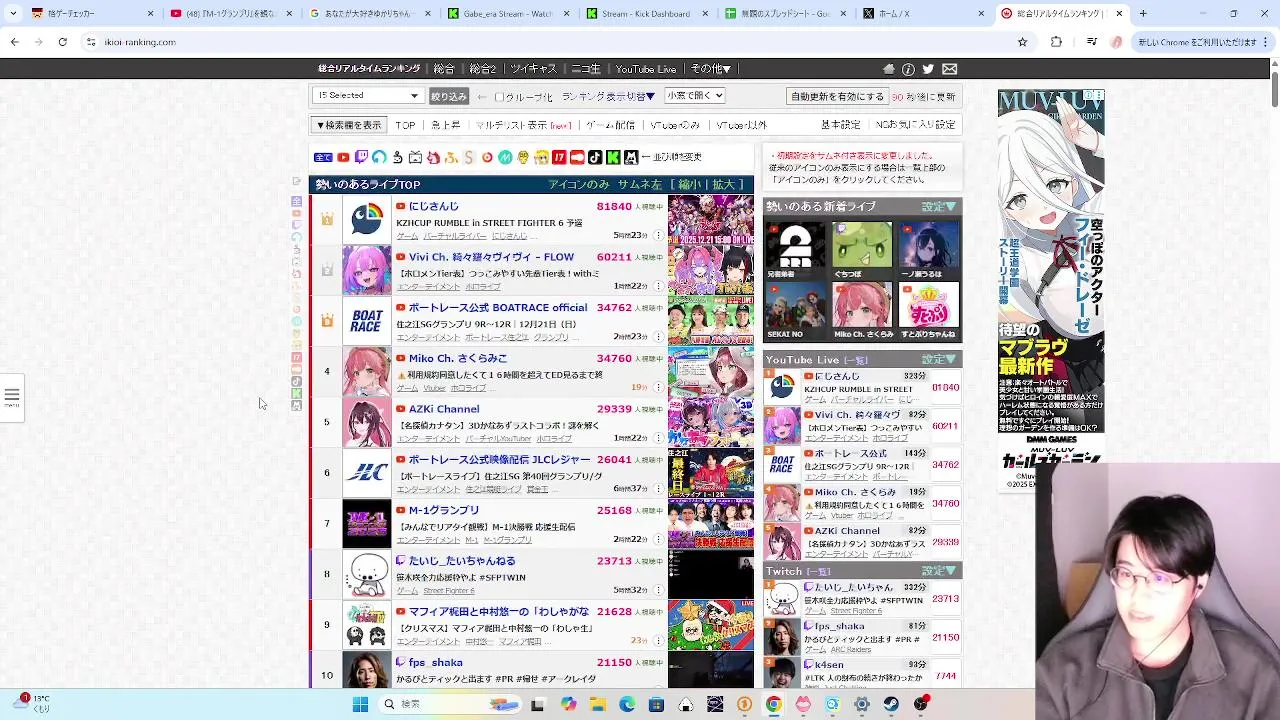1280x720 pixels.
Task: Open the mail envelope icon in header
Action: (949, 69)
